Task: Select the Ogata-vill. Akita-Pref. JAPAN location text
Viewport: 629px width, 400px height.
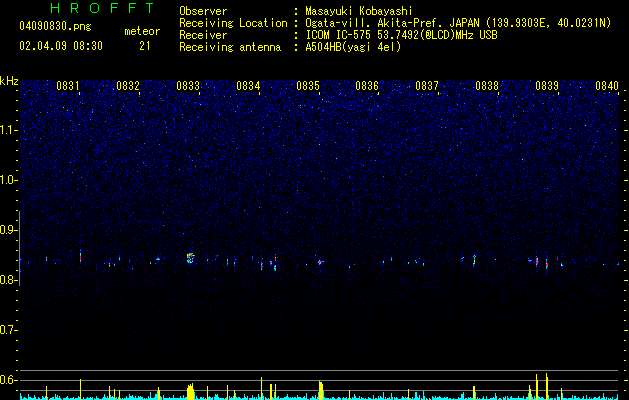Action: (x=458, y=23)
